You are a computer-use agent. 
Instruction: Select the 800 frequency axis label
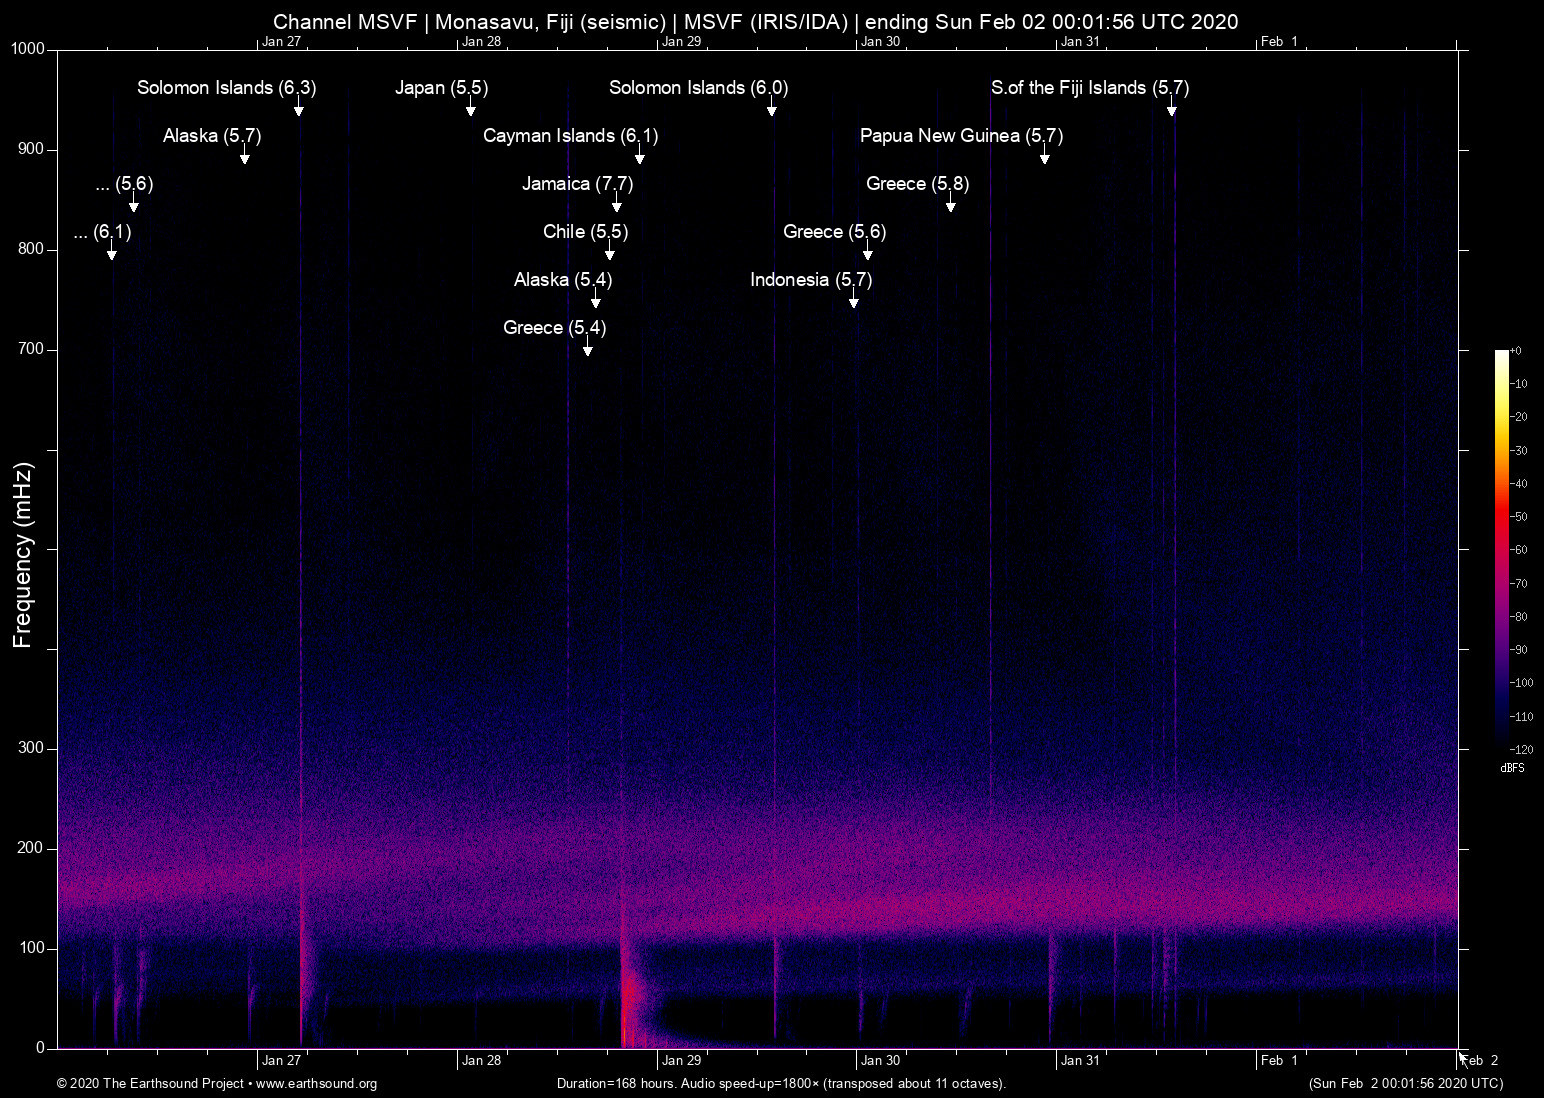[32, 249]
